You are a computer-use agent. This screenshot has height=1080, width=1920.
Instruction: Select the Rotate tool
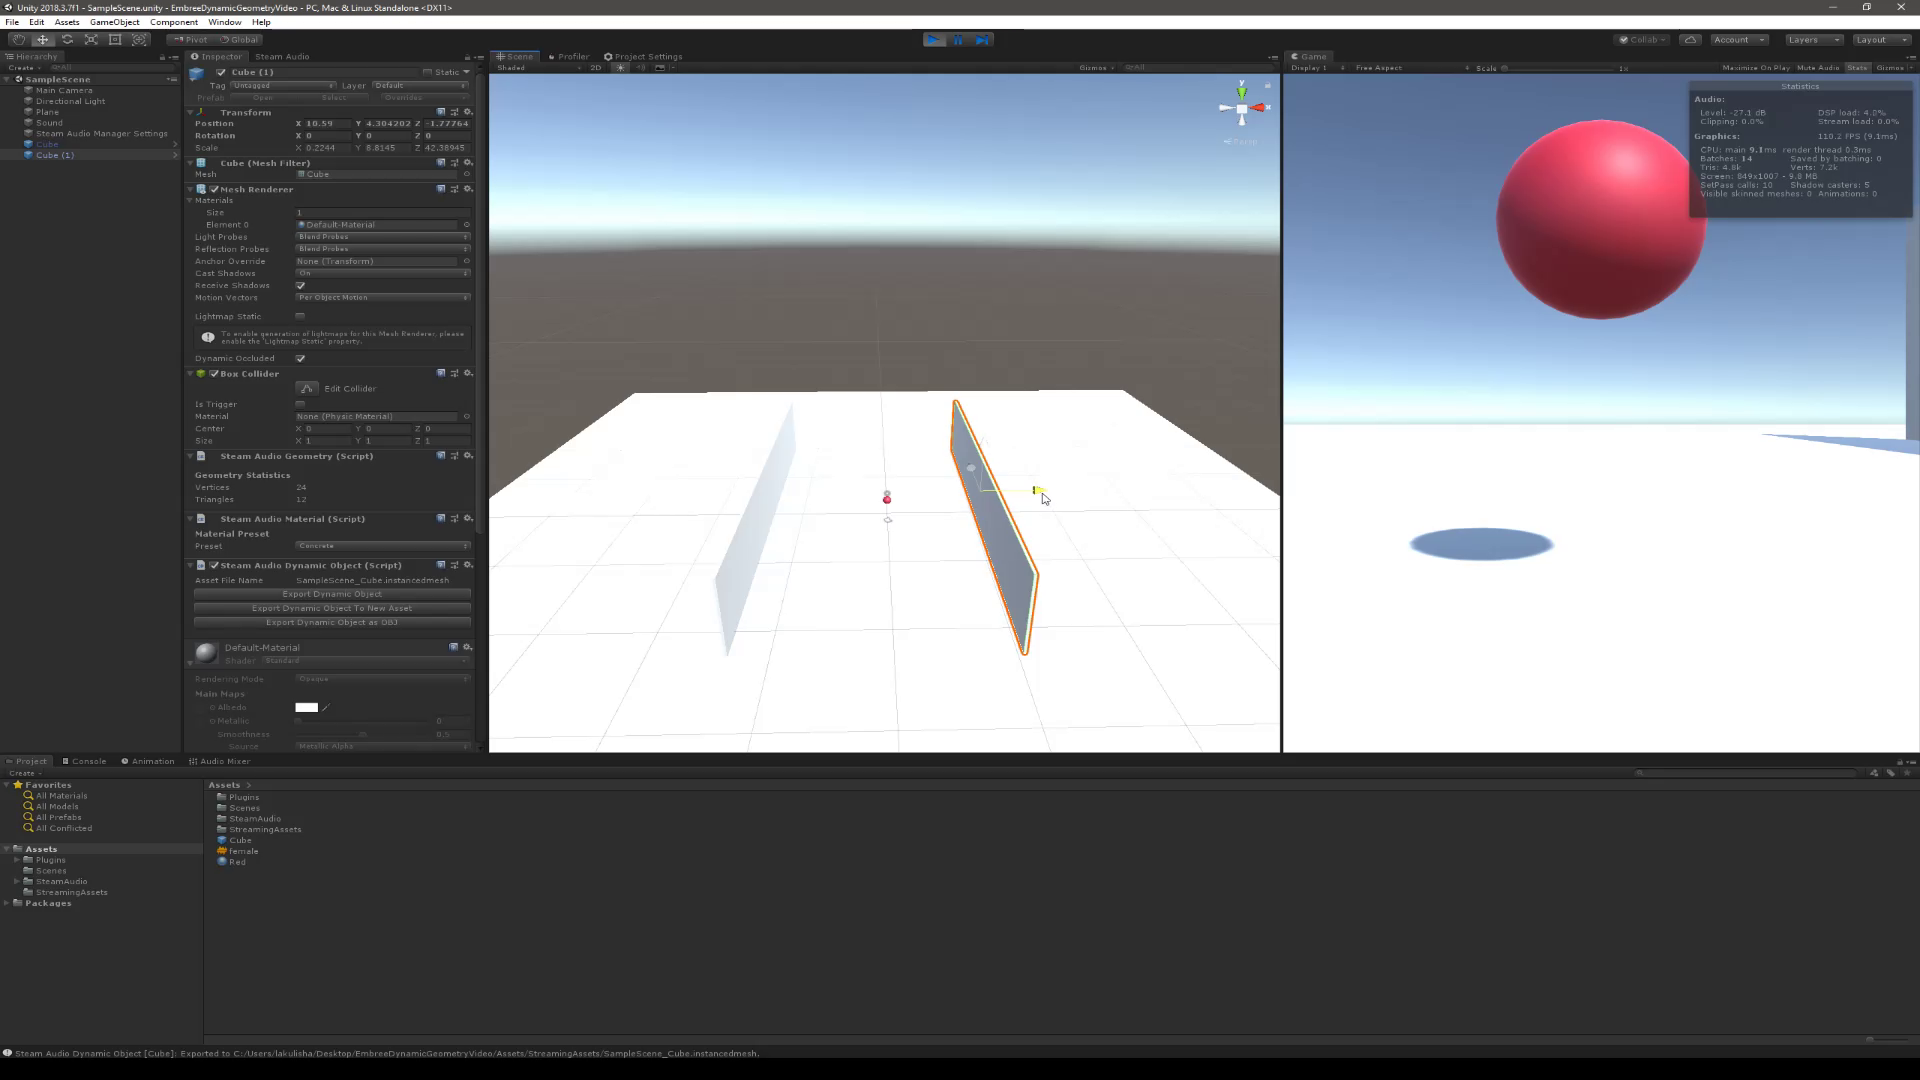(67, 39)
